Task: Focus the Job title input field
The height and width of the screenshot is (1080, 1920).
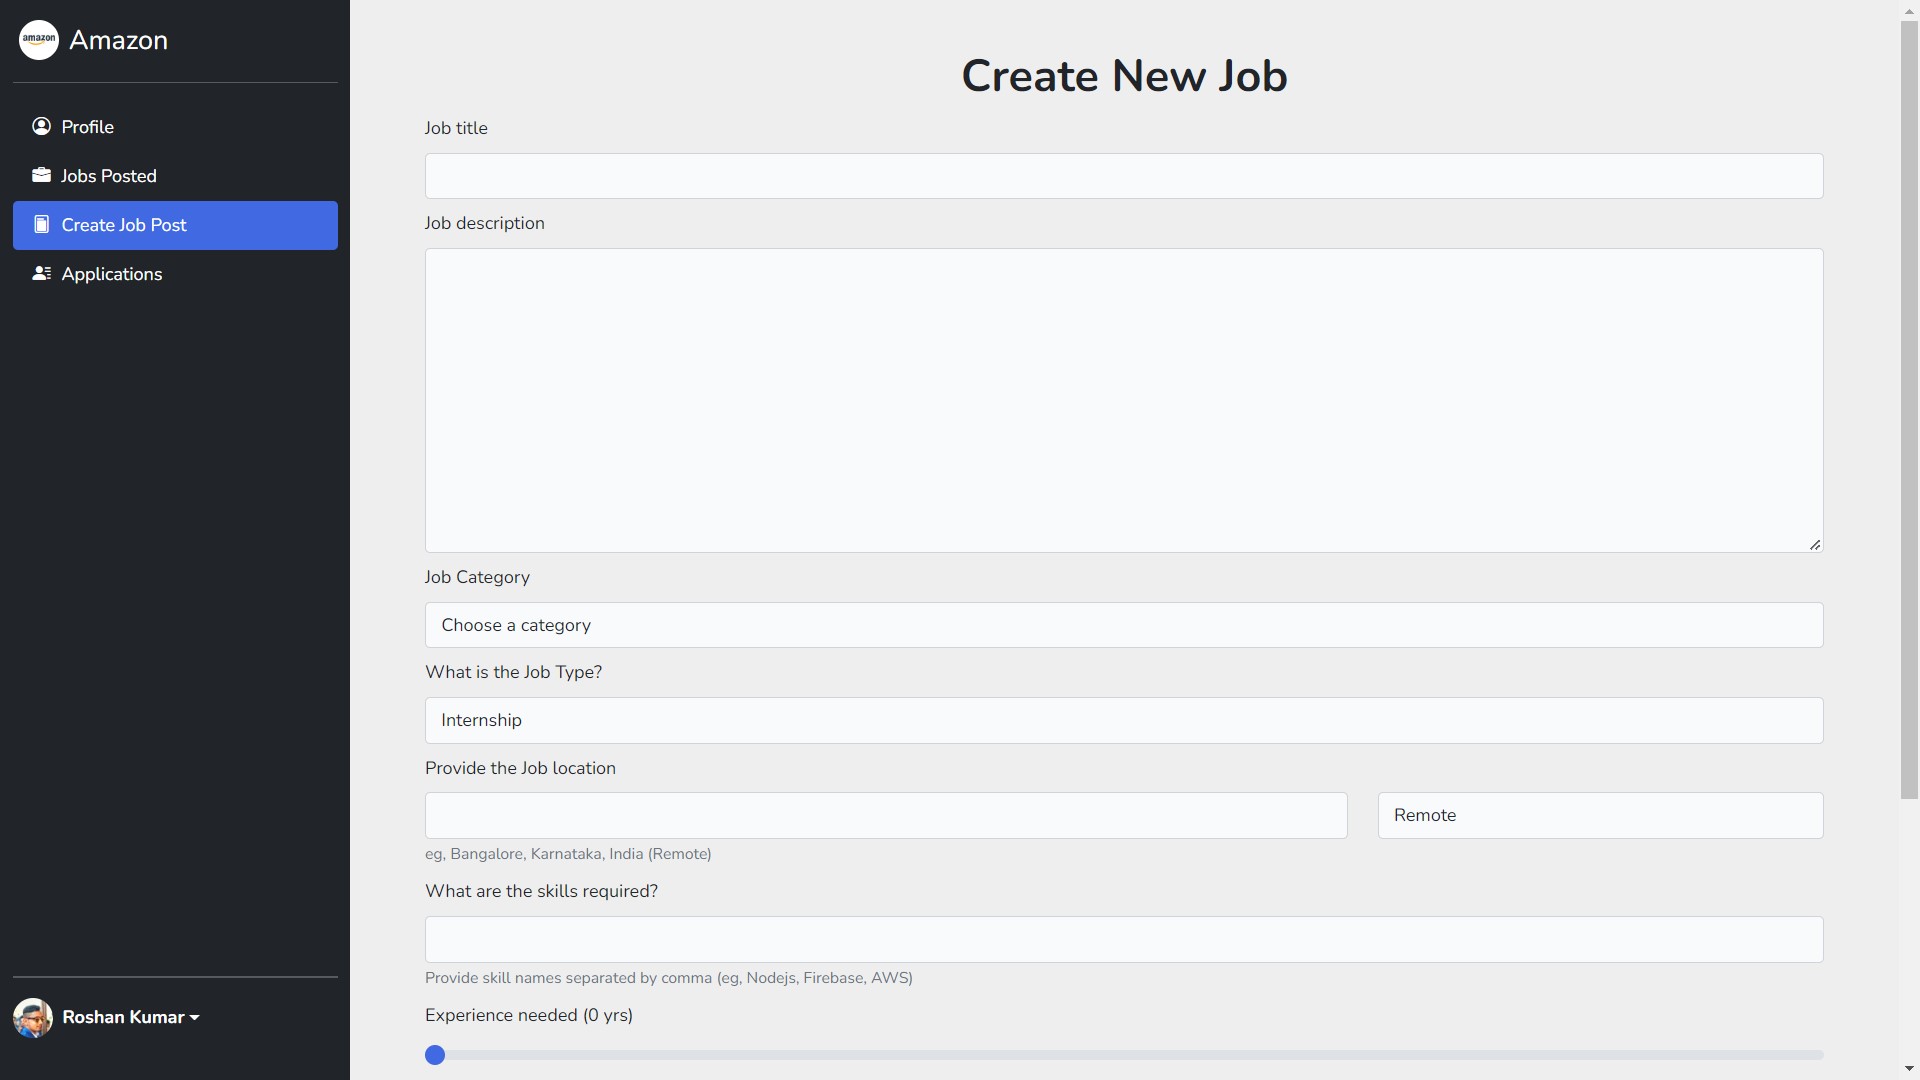Action: (x=1123, y=176)
